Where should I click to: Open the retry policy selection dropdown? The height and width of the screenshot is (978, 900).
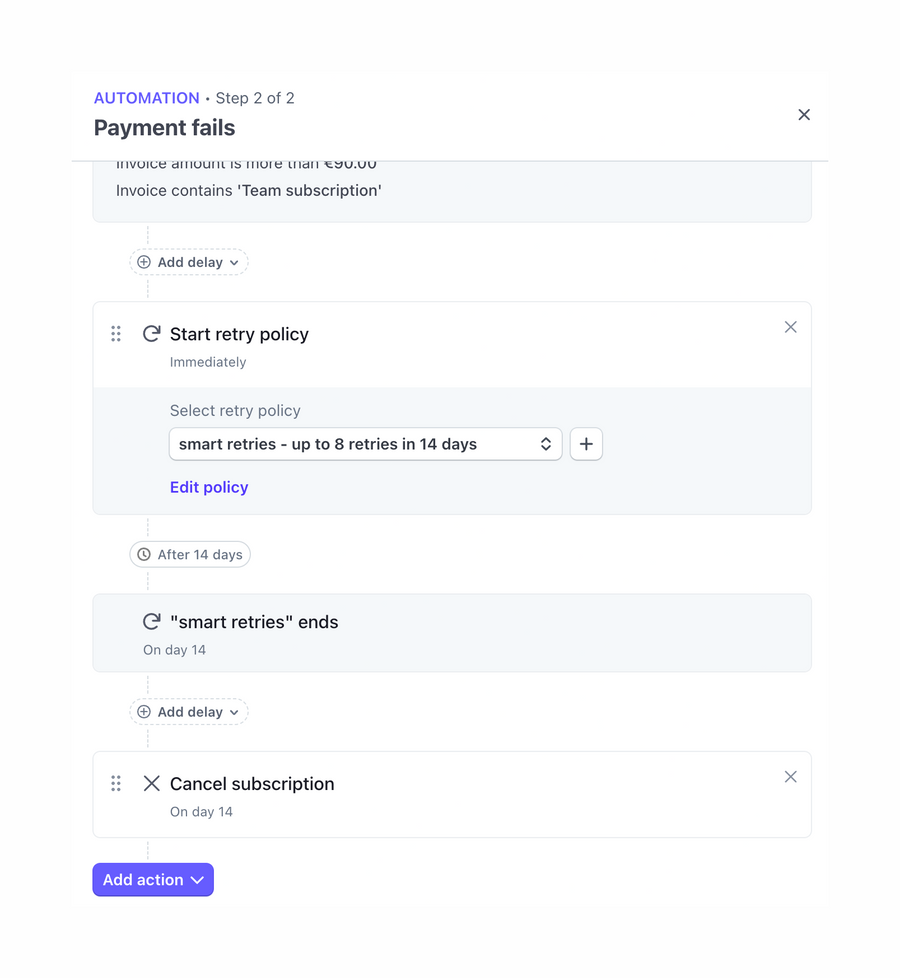pos(365,443)
